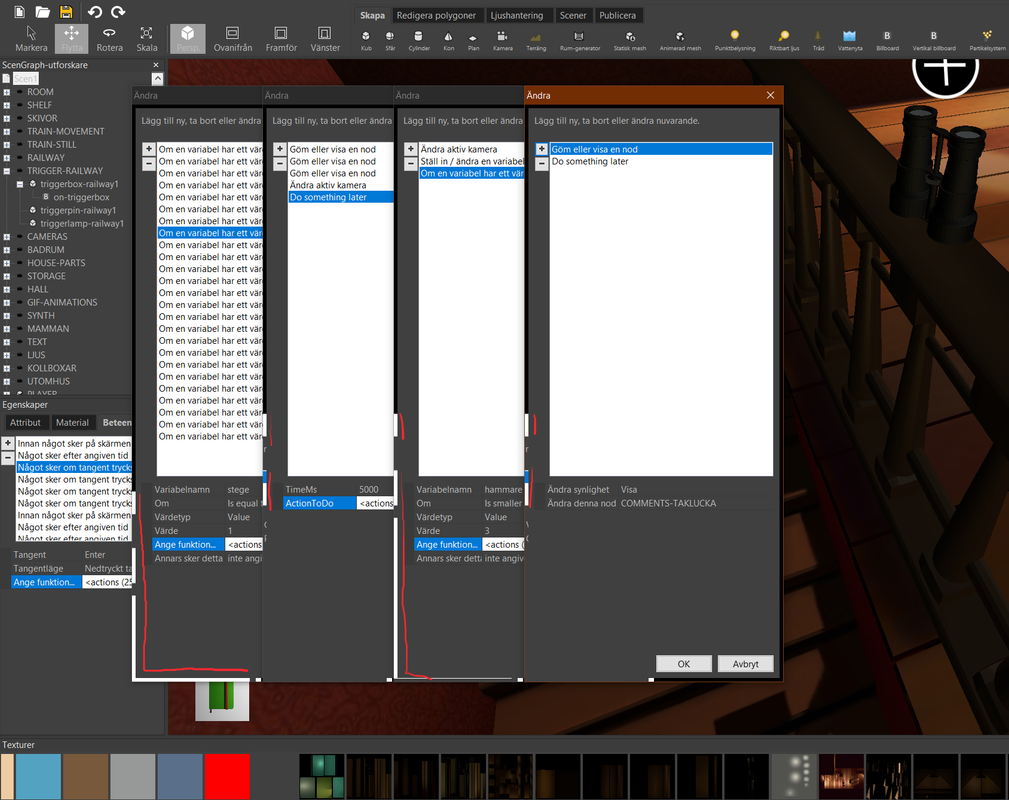The image size is (1009, 800).
Task: Pick the Skala scale tool
Action: pos(147,39)
